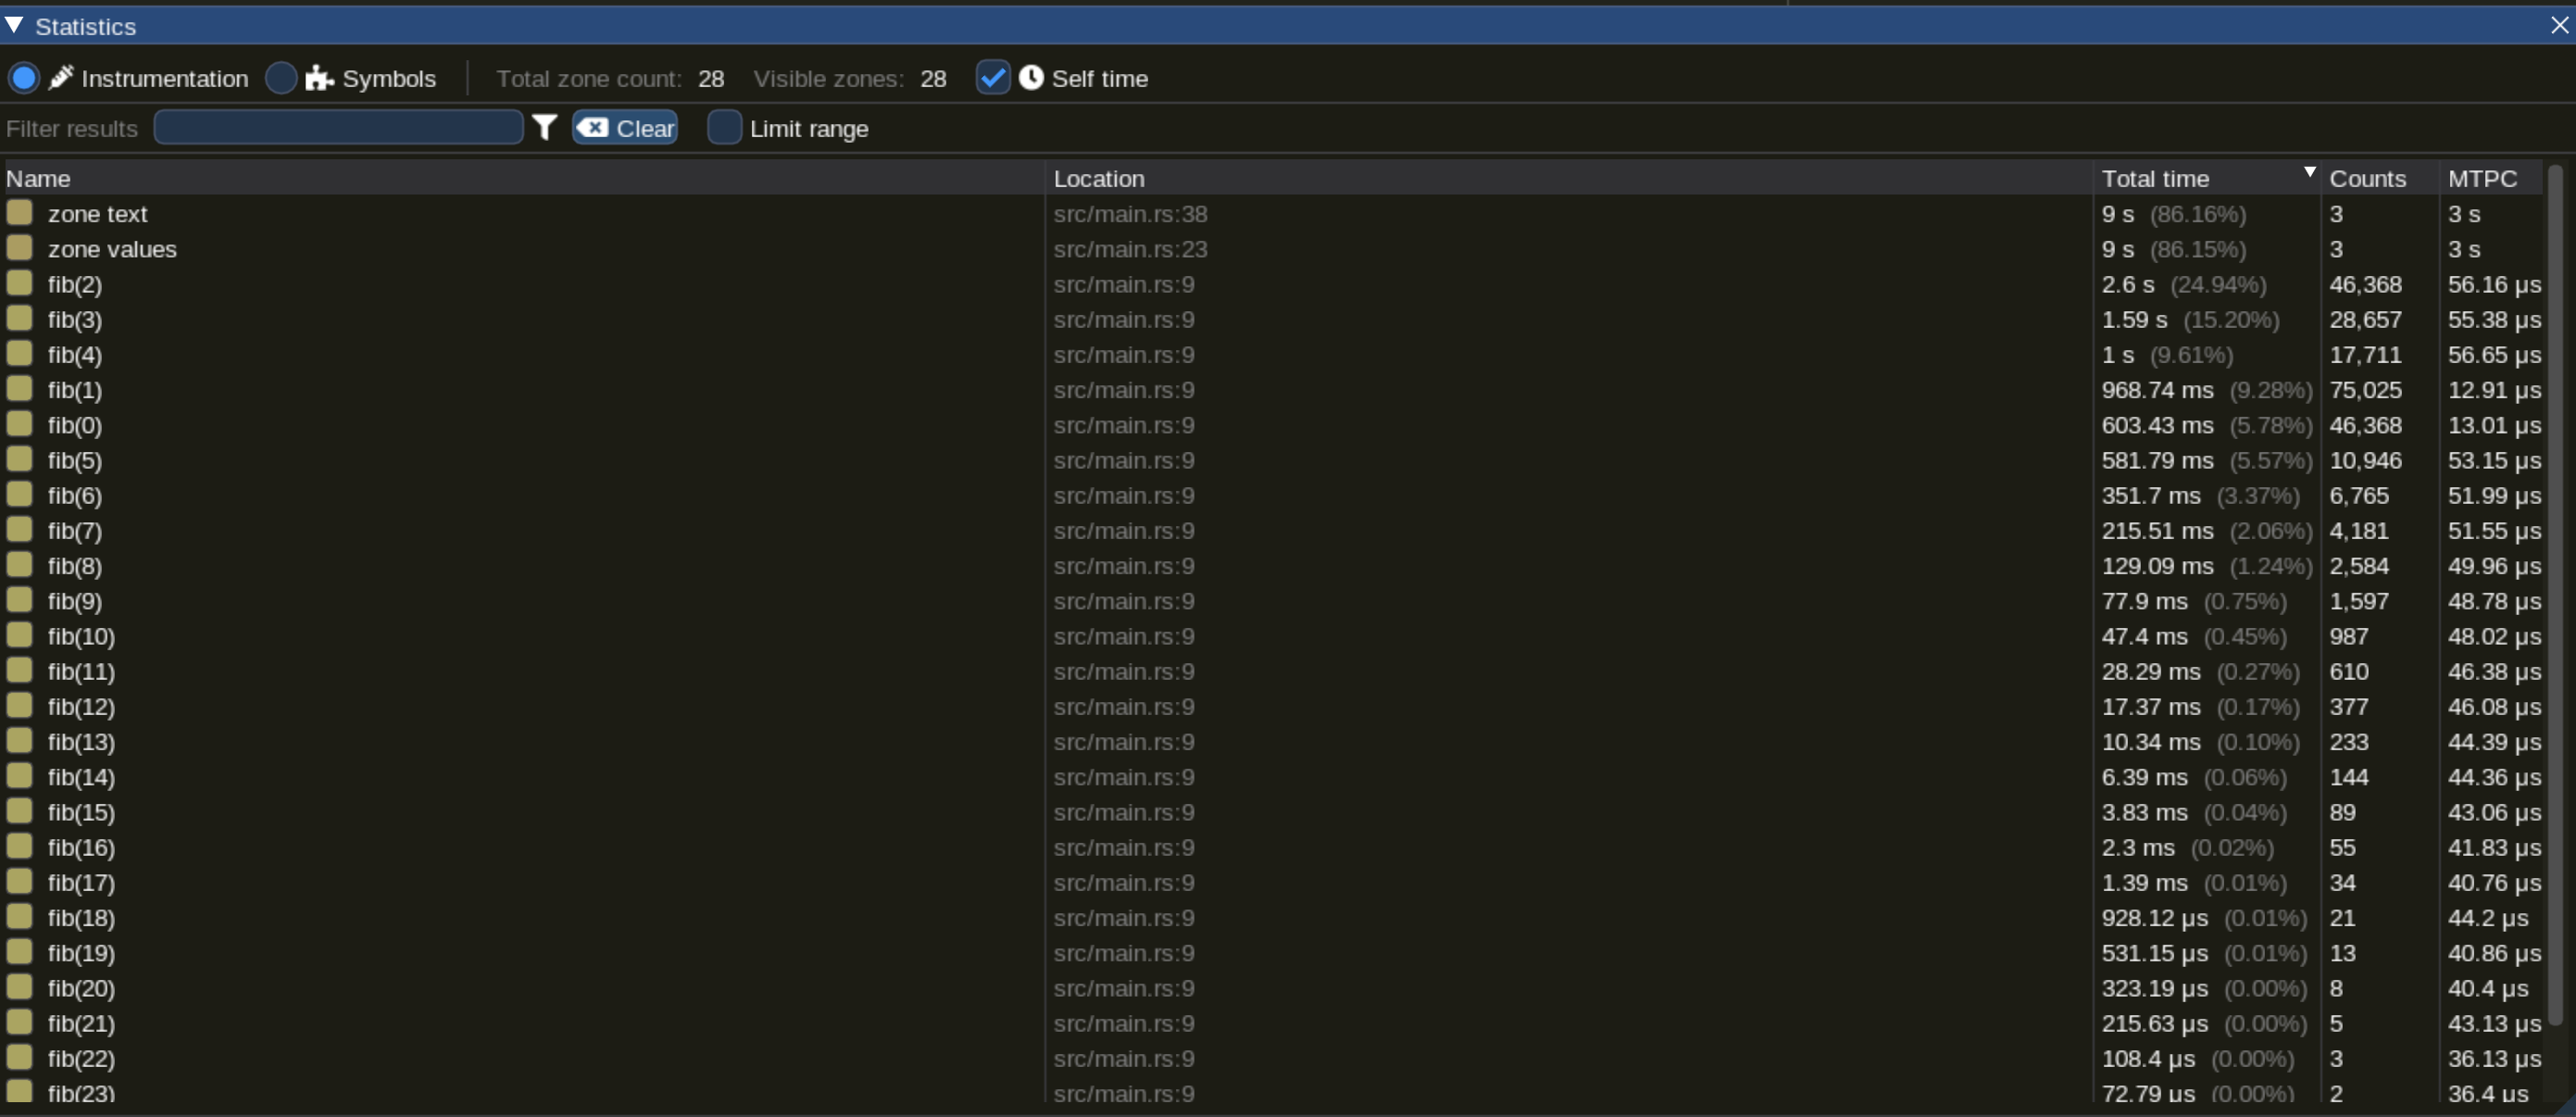Click total time 968.74 ms value
This screenshot has height=1117, width=2576.
tap(2157, 390)
